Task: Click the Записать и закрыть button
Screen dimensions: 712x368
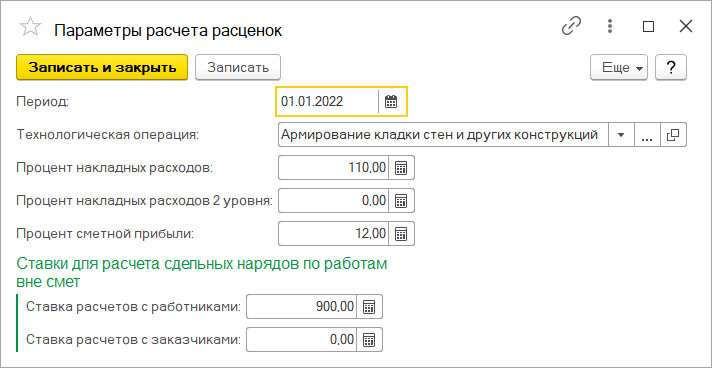Action: [102, 68]
